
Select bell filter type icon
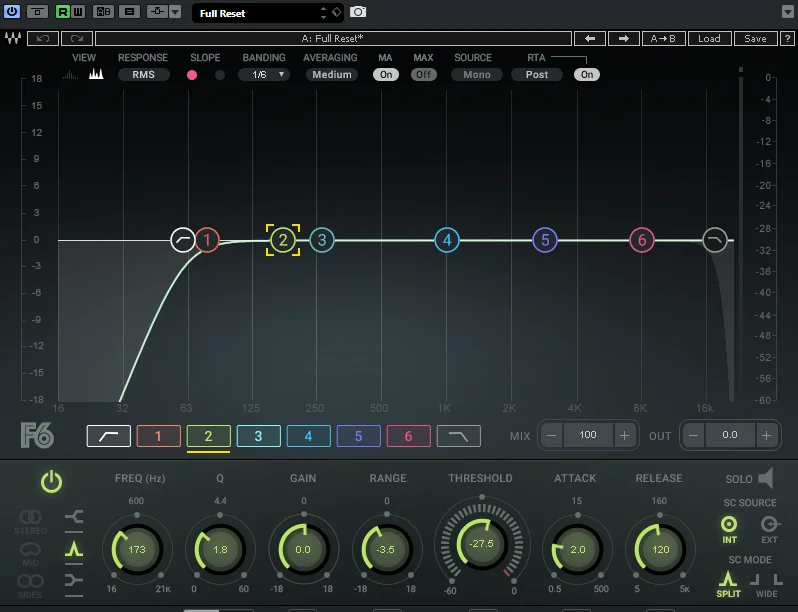coord(74,549)
